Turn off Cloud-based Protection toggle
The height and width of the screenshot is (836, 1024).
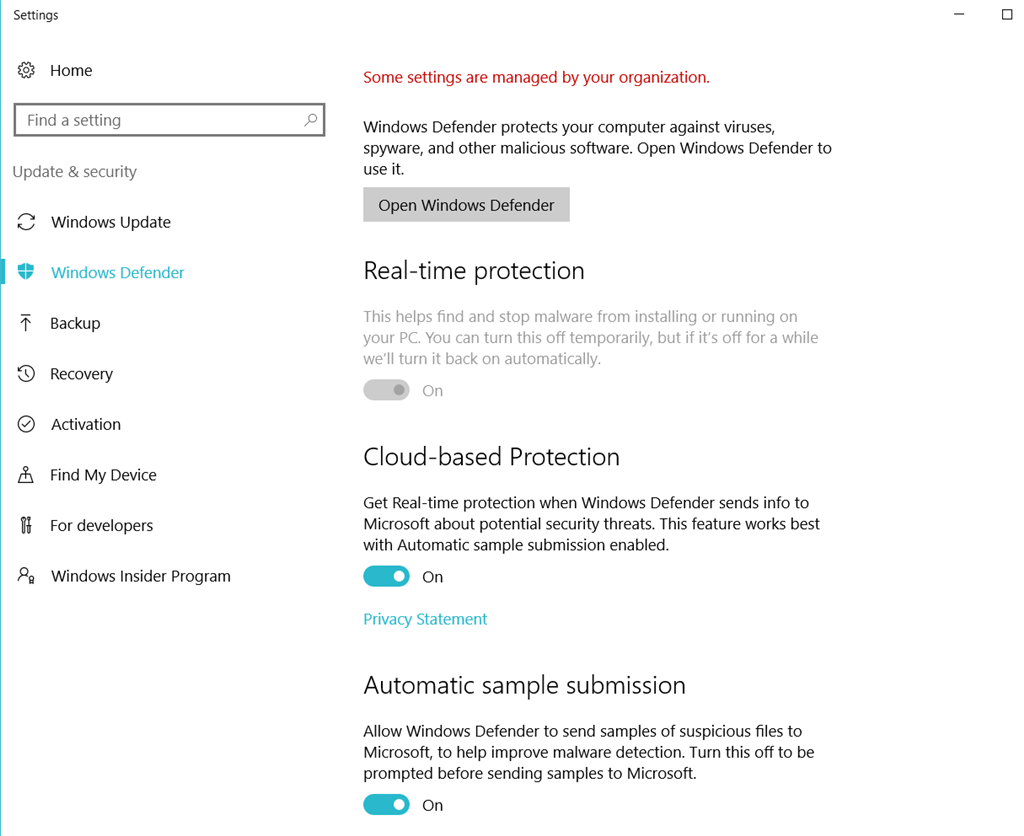point(387,577)
